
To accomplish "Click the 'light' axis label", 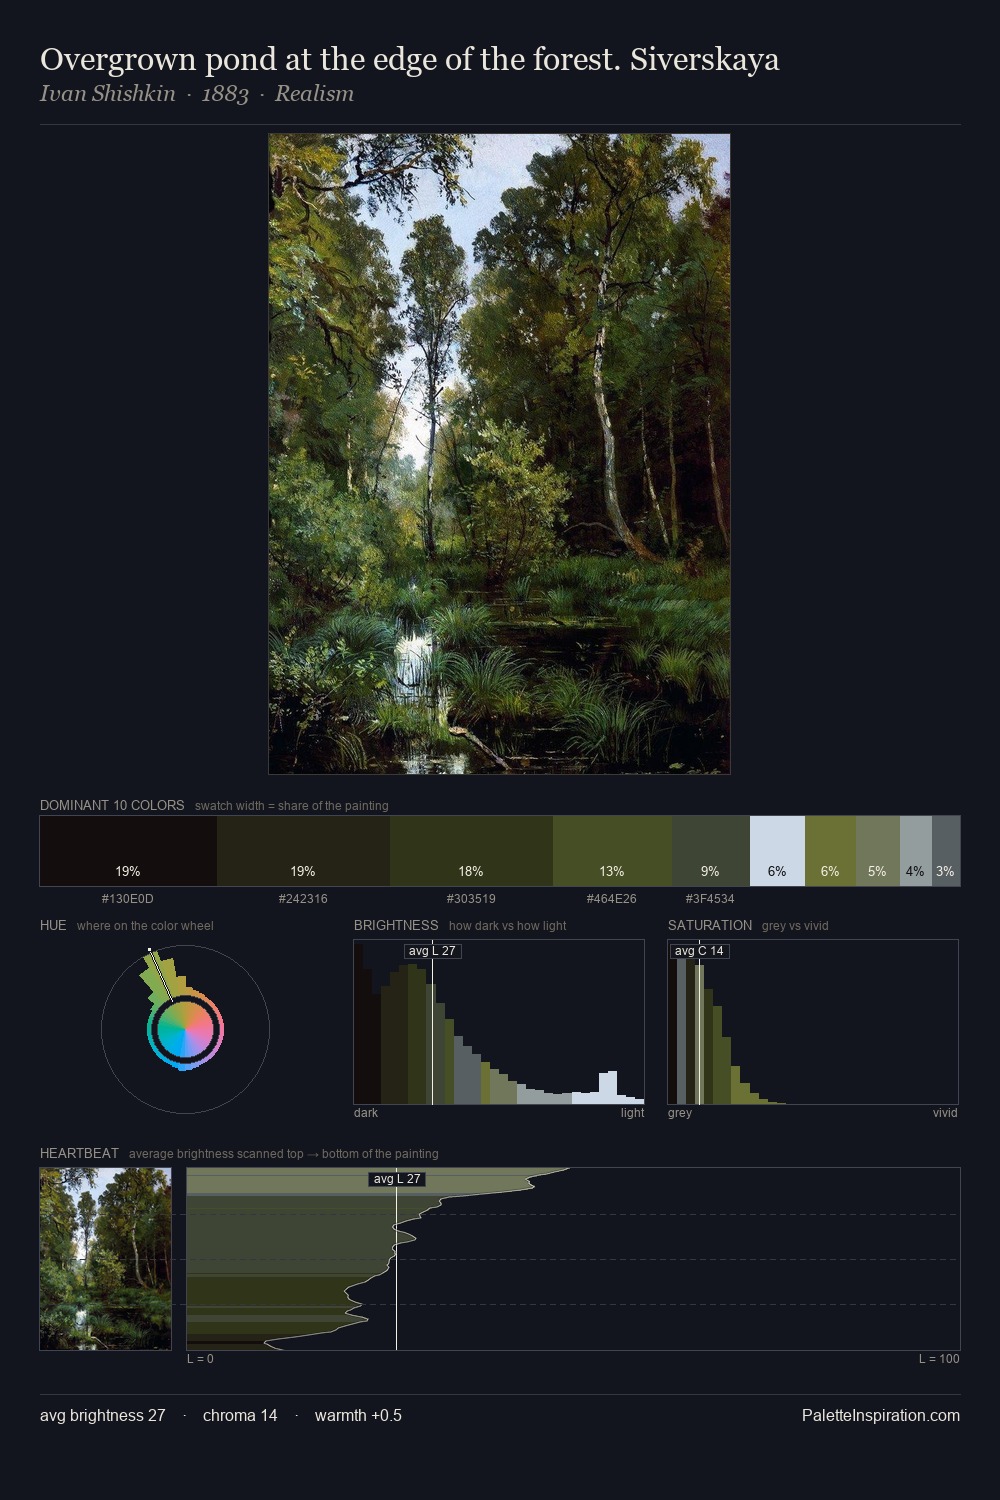I will tap(632, 1113).
